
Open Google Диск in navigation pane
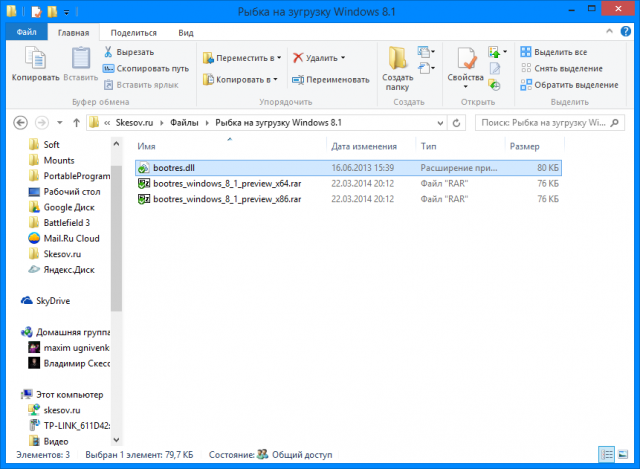coord(62,207)
